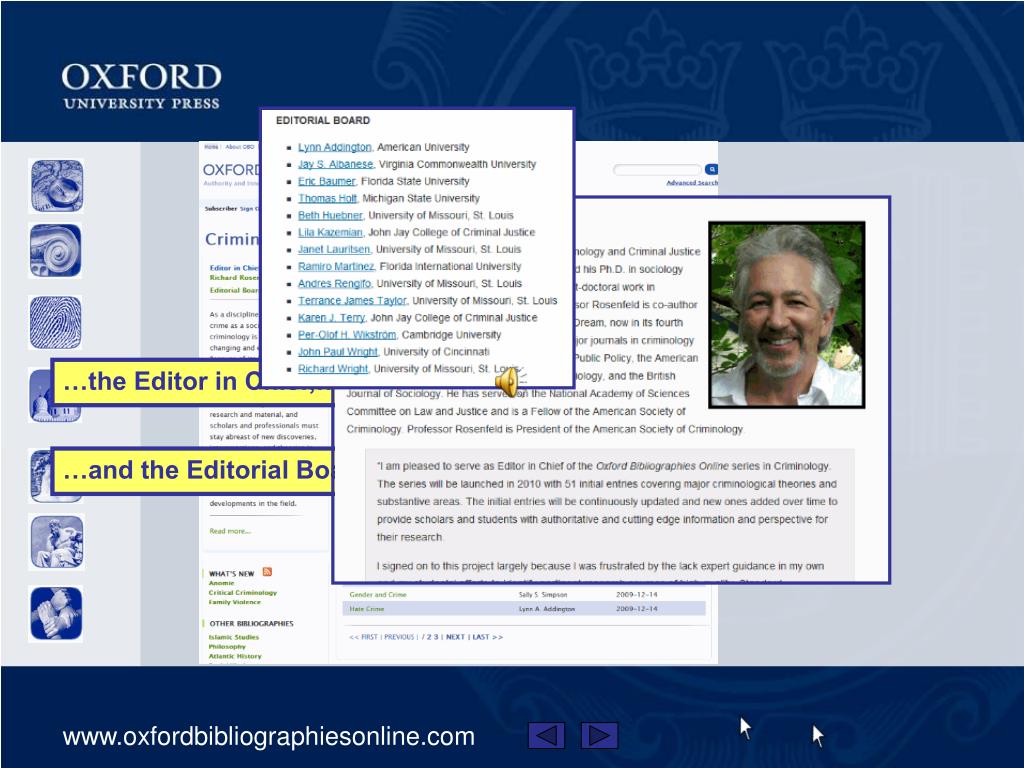Click the speaker audio icon

coord(510,380)
